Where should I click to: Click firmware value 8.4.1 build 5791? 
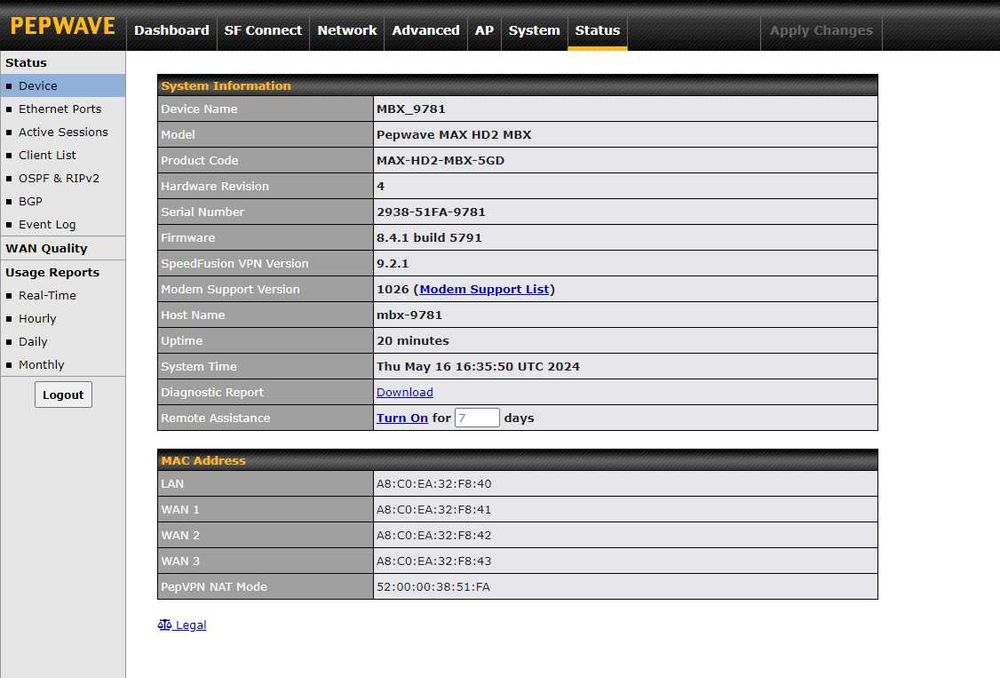tap(429, 237)
